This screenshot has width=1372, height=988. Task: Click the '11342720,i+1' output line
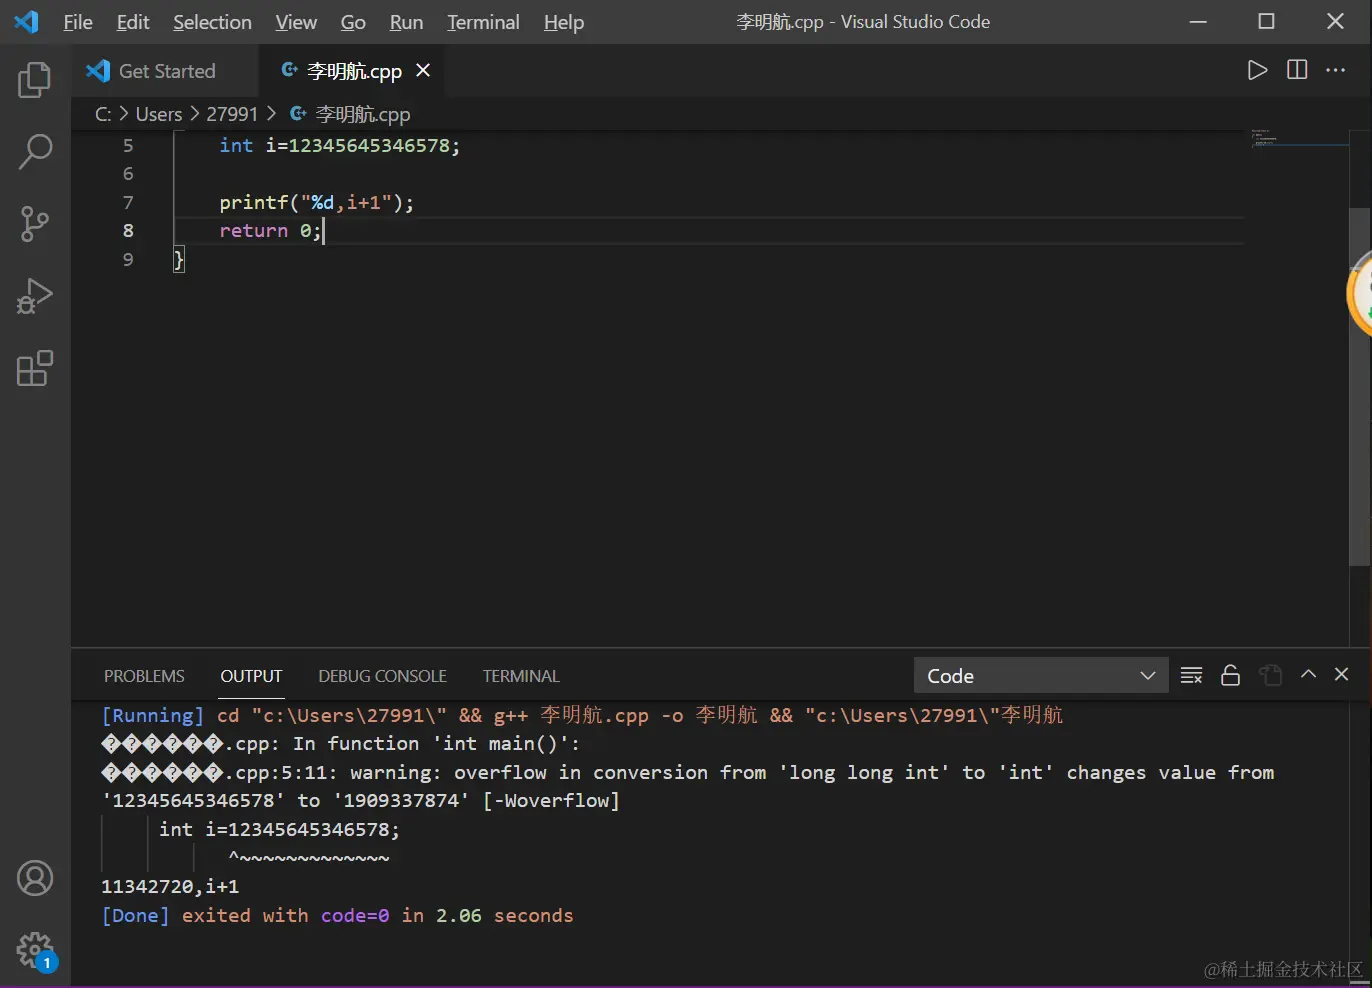170,886
